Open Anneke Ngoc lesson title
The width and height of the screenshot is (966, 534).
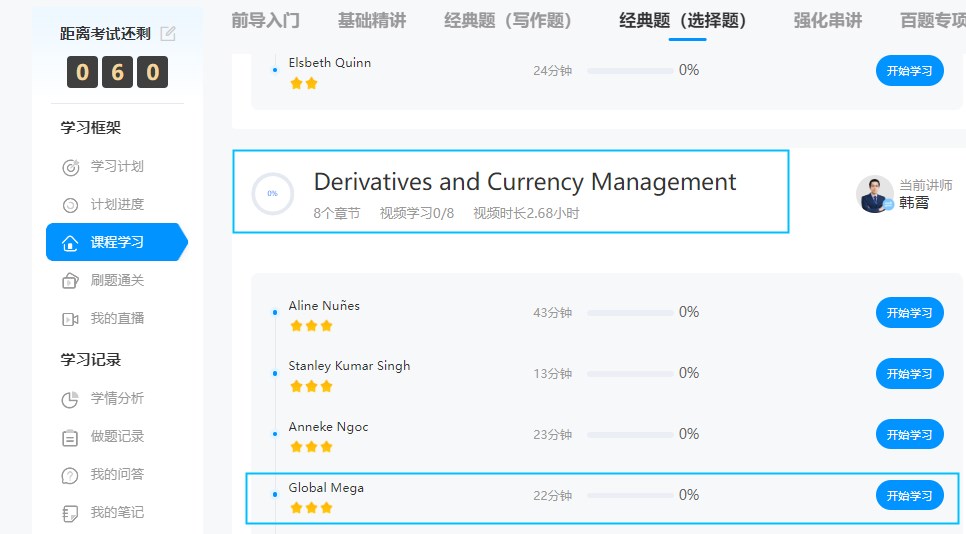[x=328, y=427]
